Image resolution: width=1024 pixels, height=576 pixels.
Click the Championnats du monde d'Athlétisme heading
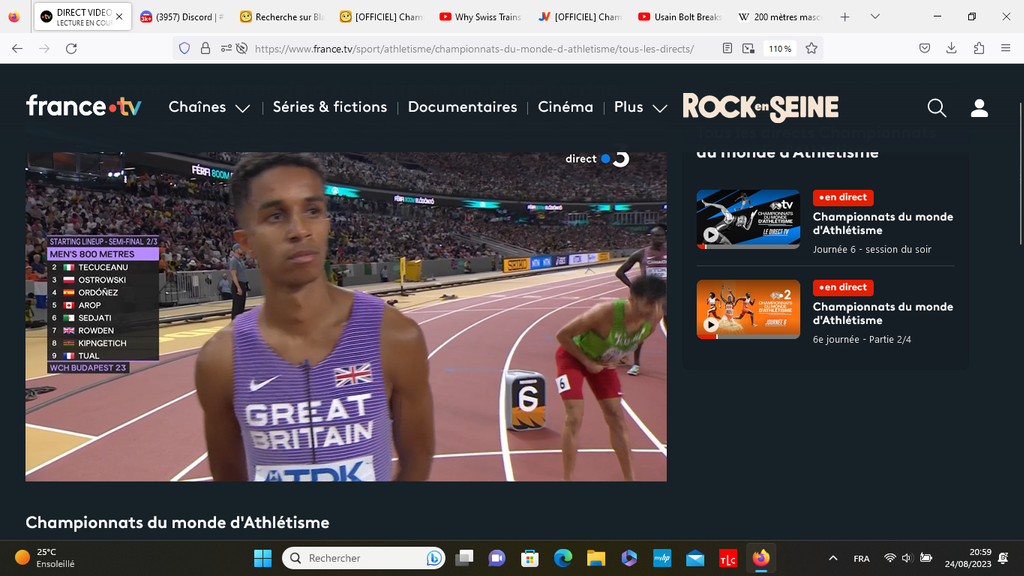pyautogui.click(x=177, y=522)
